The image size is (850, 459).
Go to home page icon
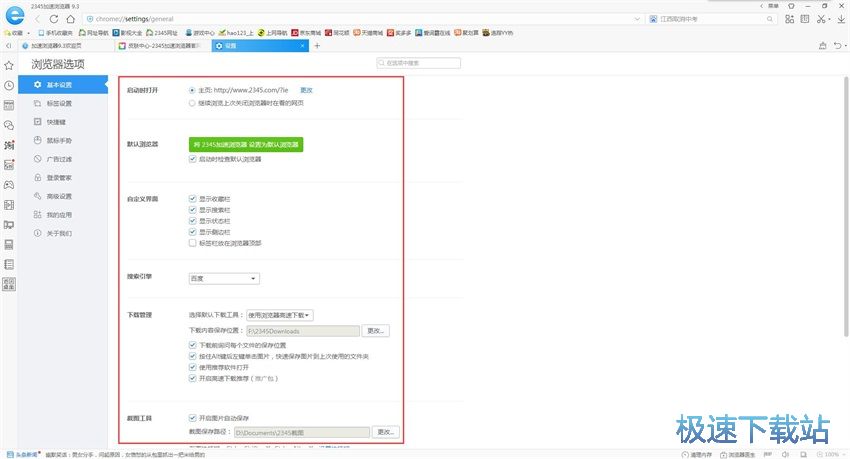(70, 19)
